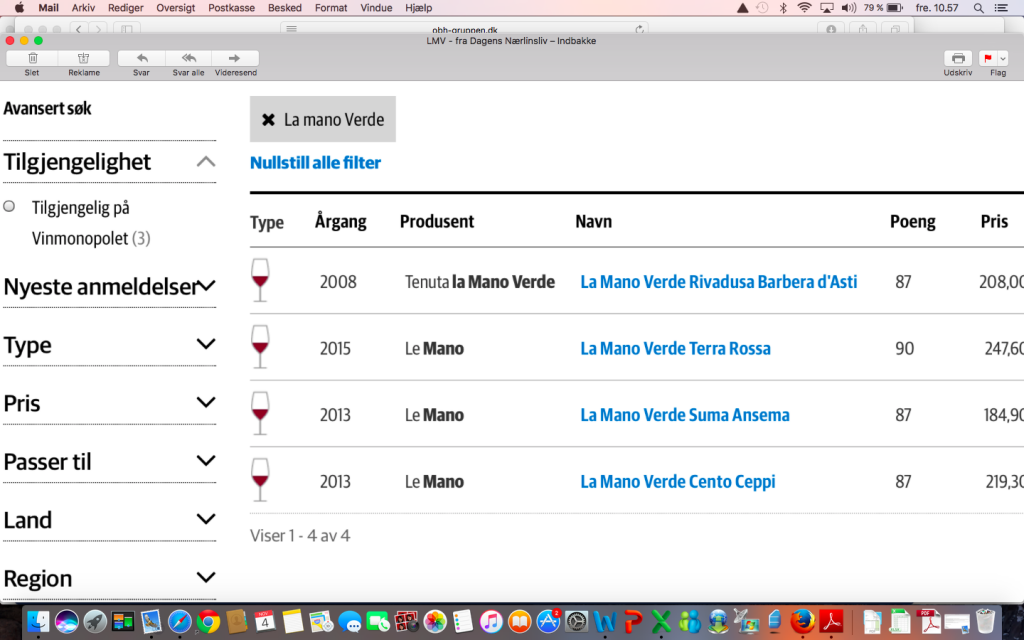Expand the Nyeste anmeldelser section
Viewport: 1024px width, 640px height.
206,286
